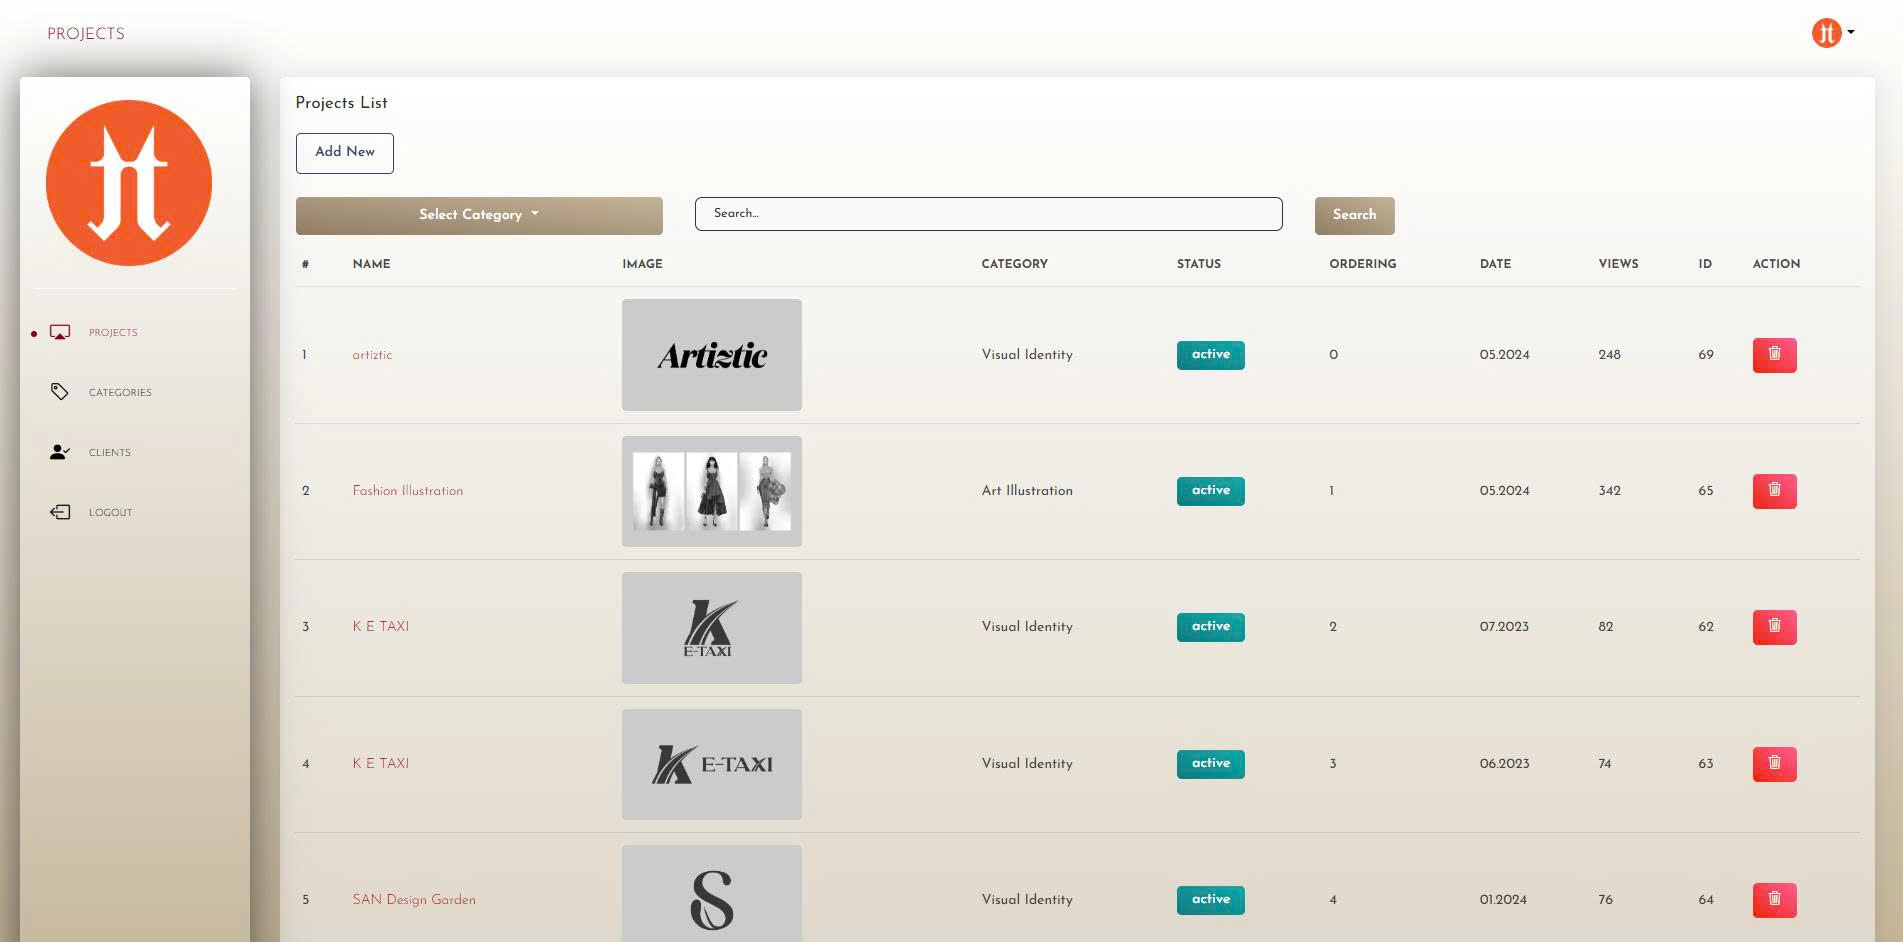
Task: Expand the Select Category dropdown
Action: pos(479,215)
